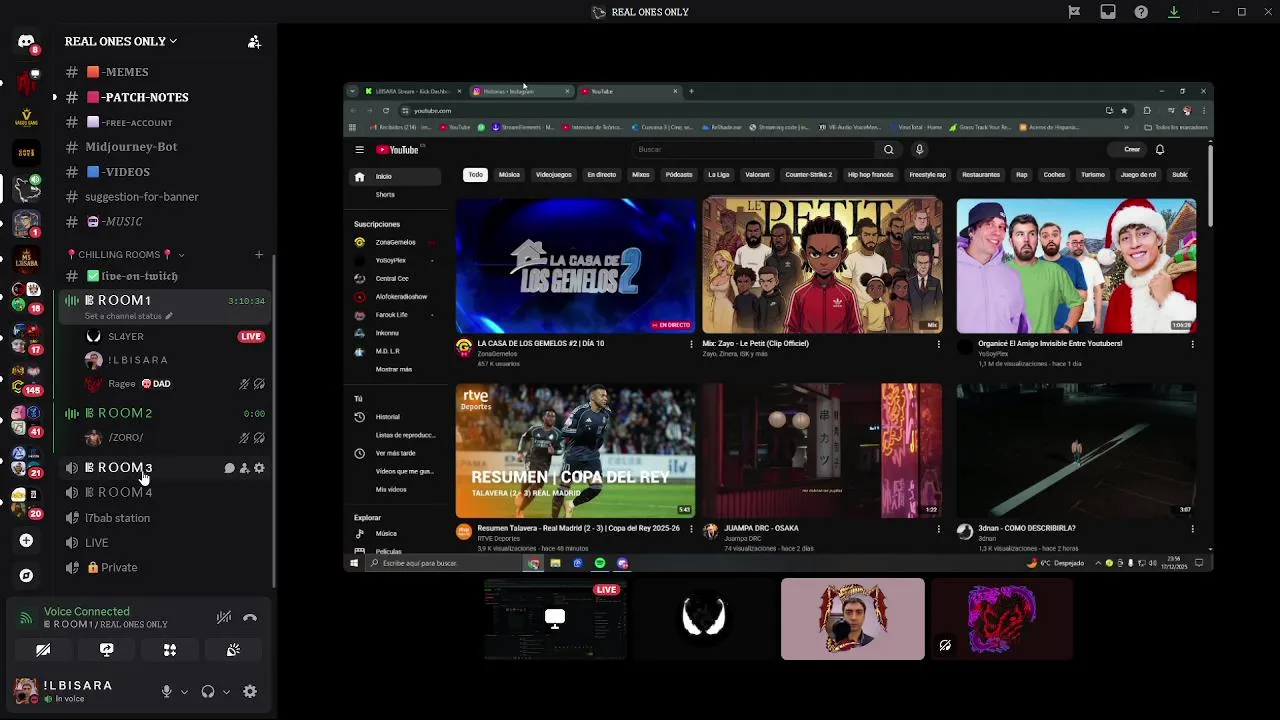The width and height of the screenshot is (1280, 720).
Task: Expand server folder with 18 badge
Action: (x=26, y=297)
